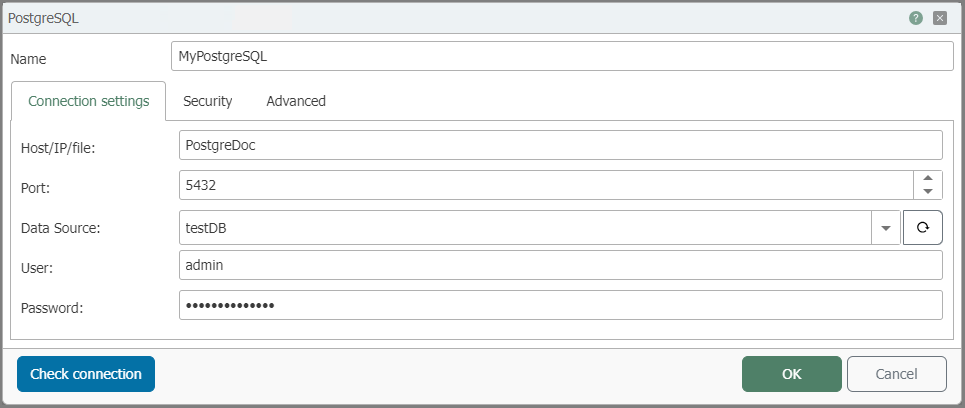Focus the Name field with MyPostgreSQL

tap(563, 57)
